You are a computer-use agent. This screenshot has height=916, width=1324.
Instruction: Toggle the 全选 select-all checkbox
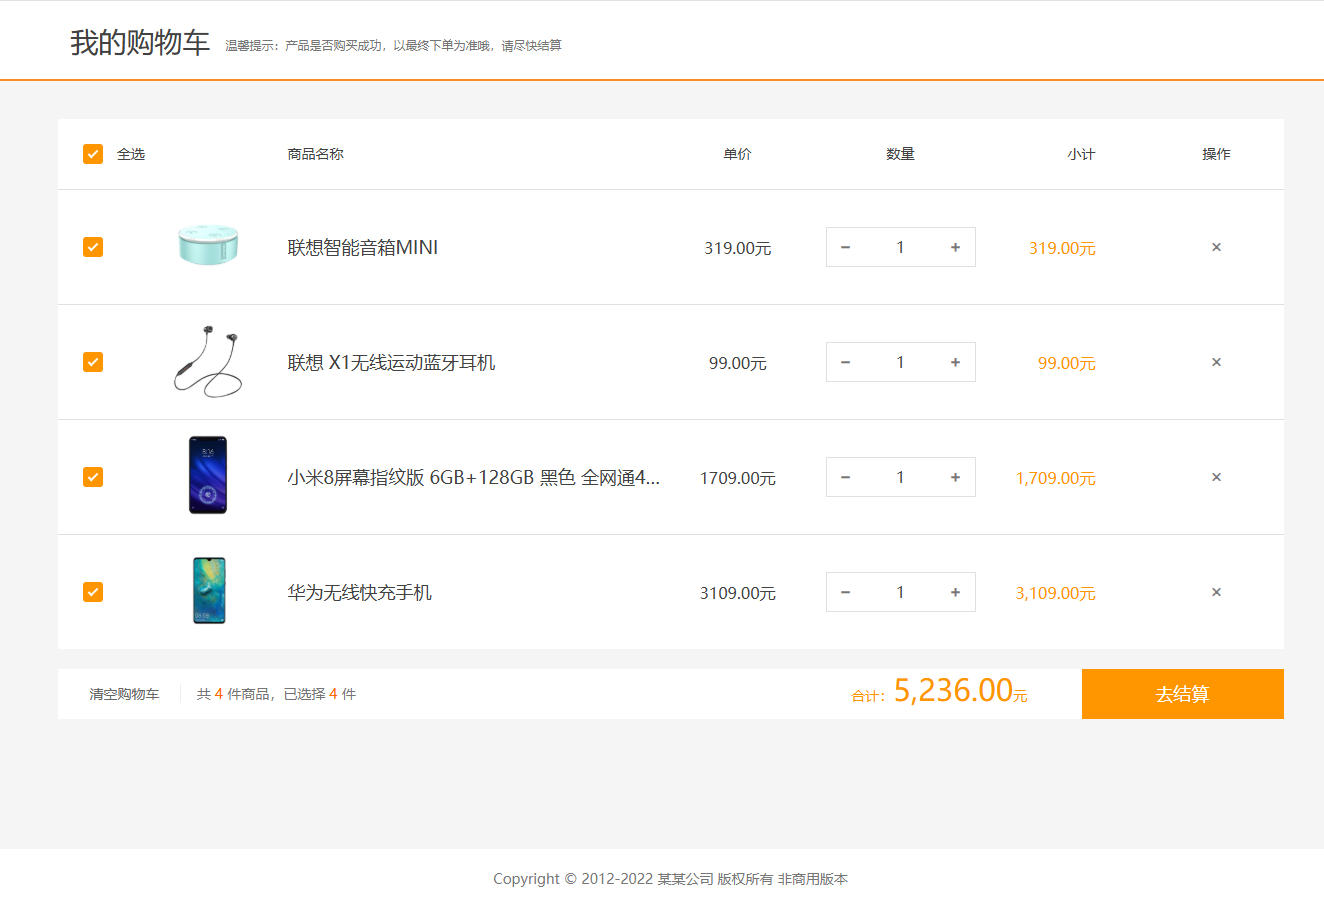pos(93,154)
